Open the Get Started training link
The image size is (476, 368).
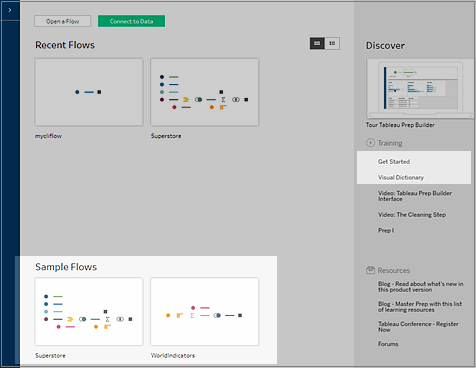(394, 162)
